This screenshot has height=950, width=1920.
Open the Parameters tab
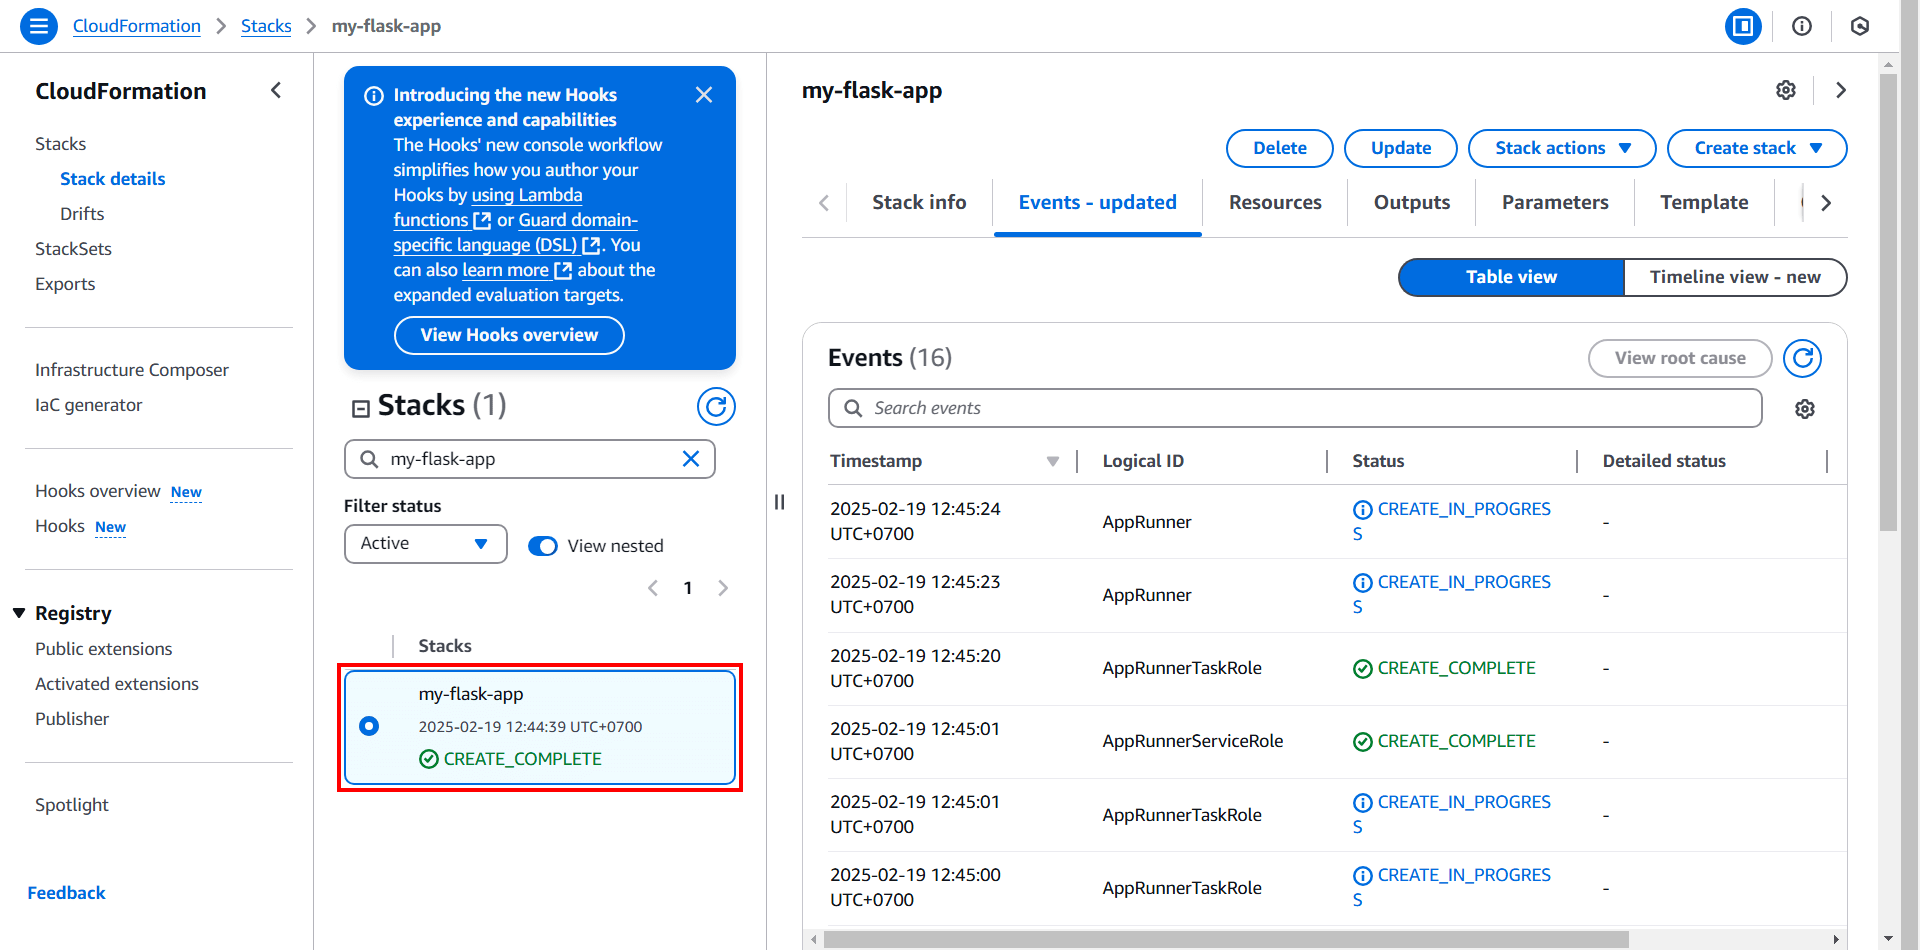1555,203
